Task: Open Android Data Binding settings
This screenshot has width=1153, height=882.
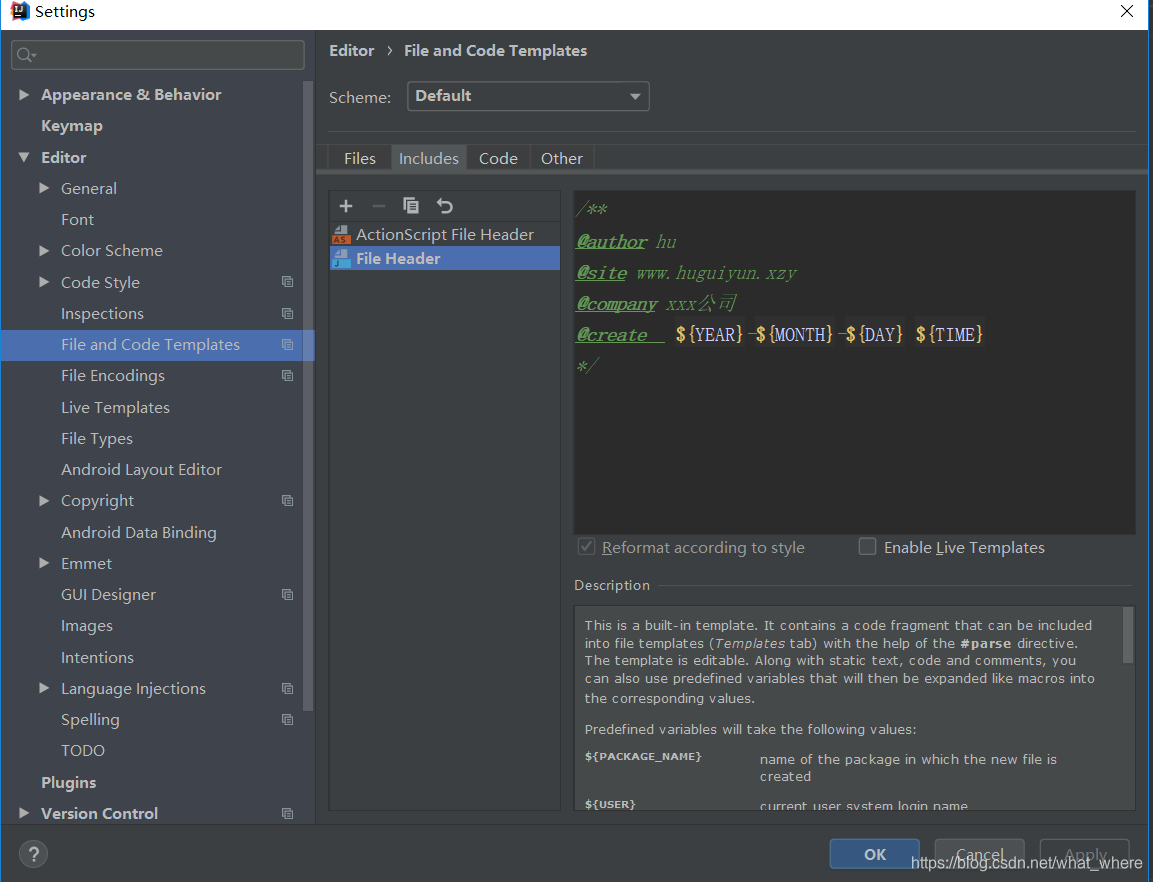Action: [x=139, y=532]
